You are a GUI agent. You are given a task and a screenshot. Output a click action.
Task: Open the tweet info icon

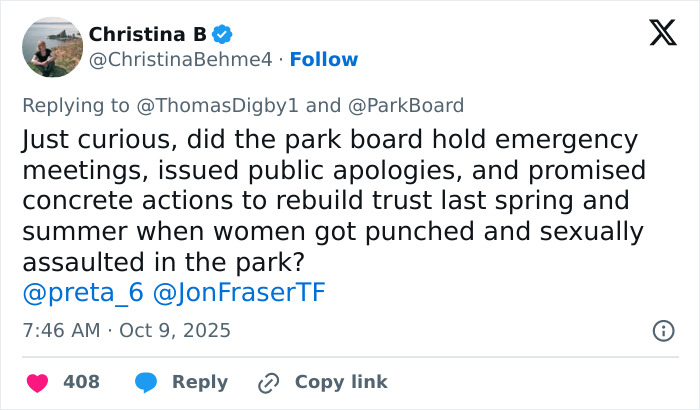coord(662,330)
